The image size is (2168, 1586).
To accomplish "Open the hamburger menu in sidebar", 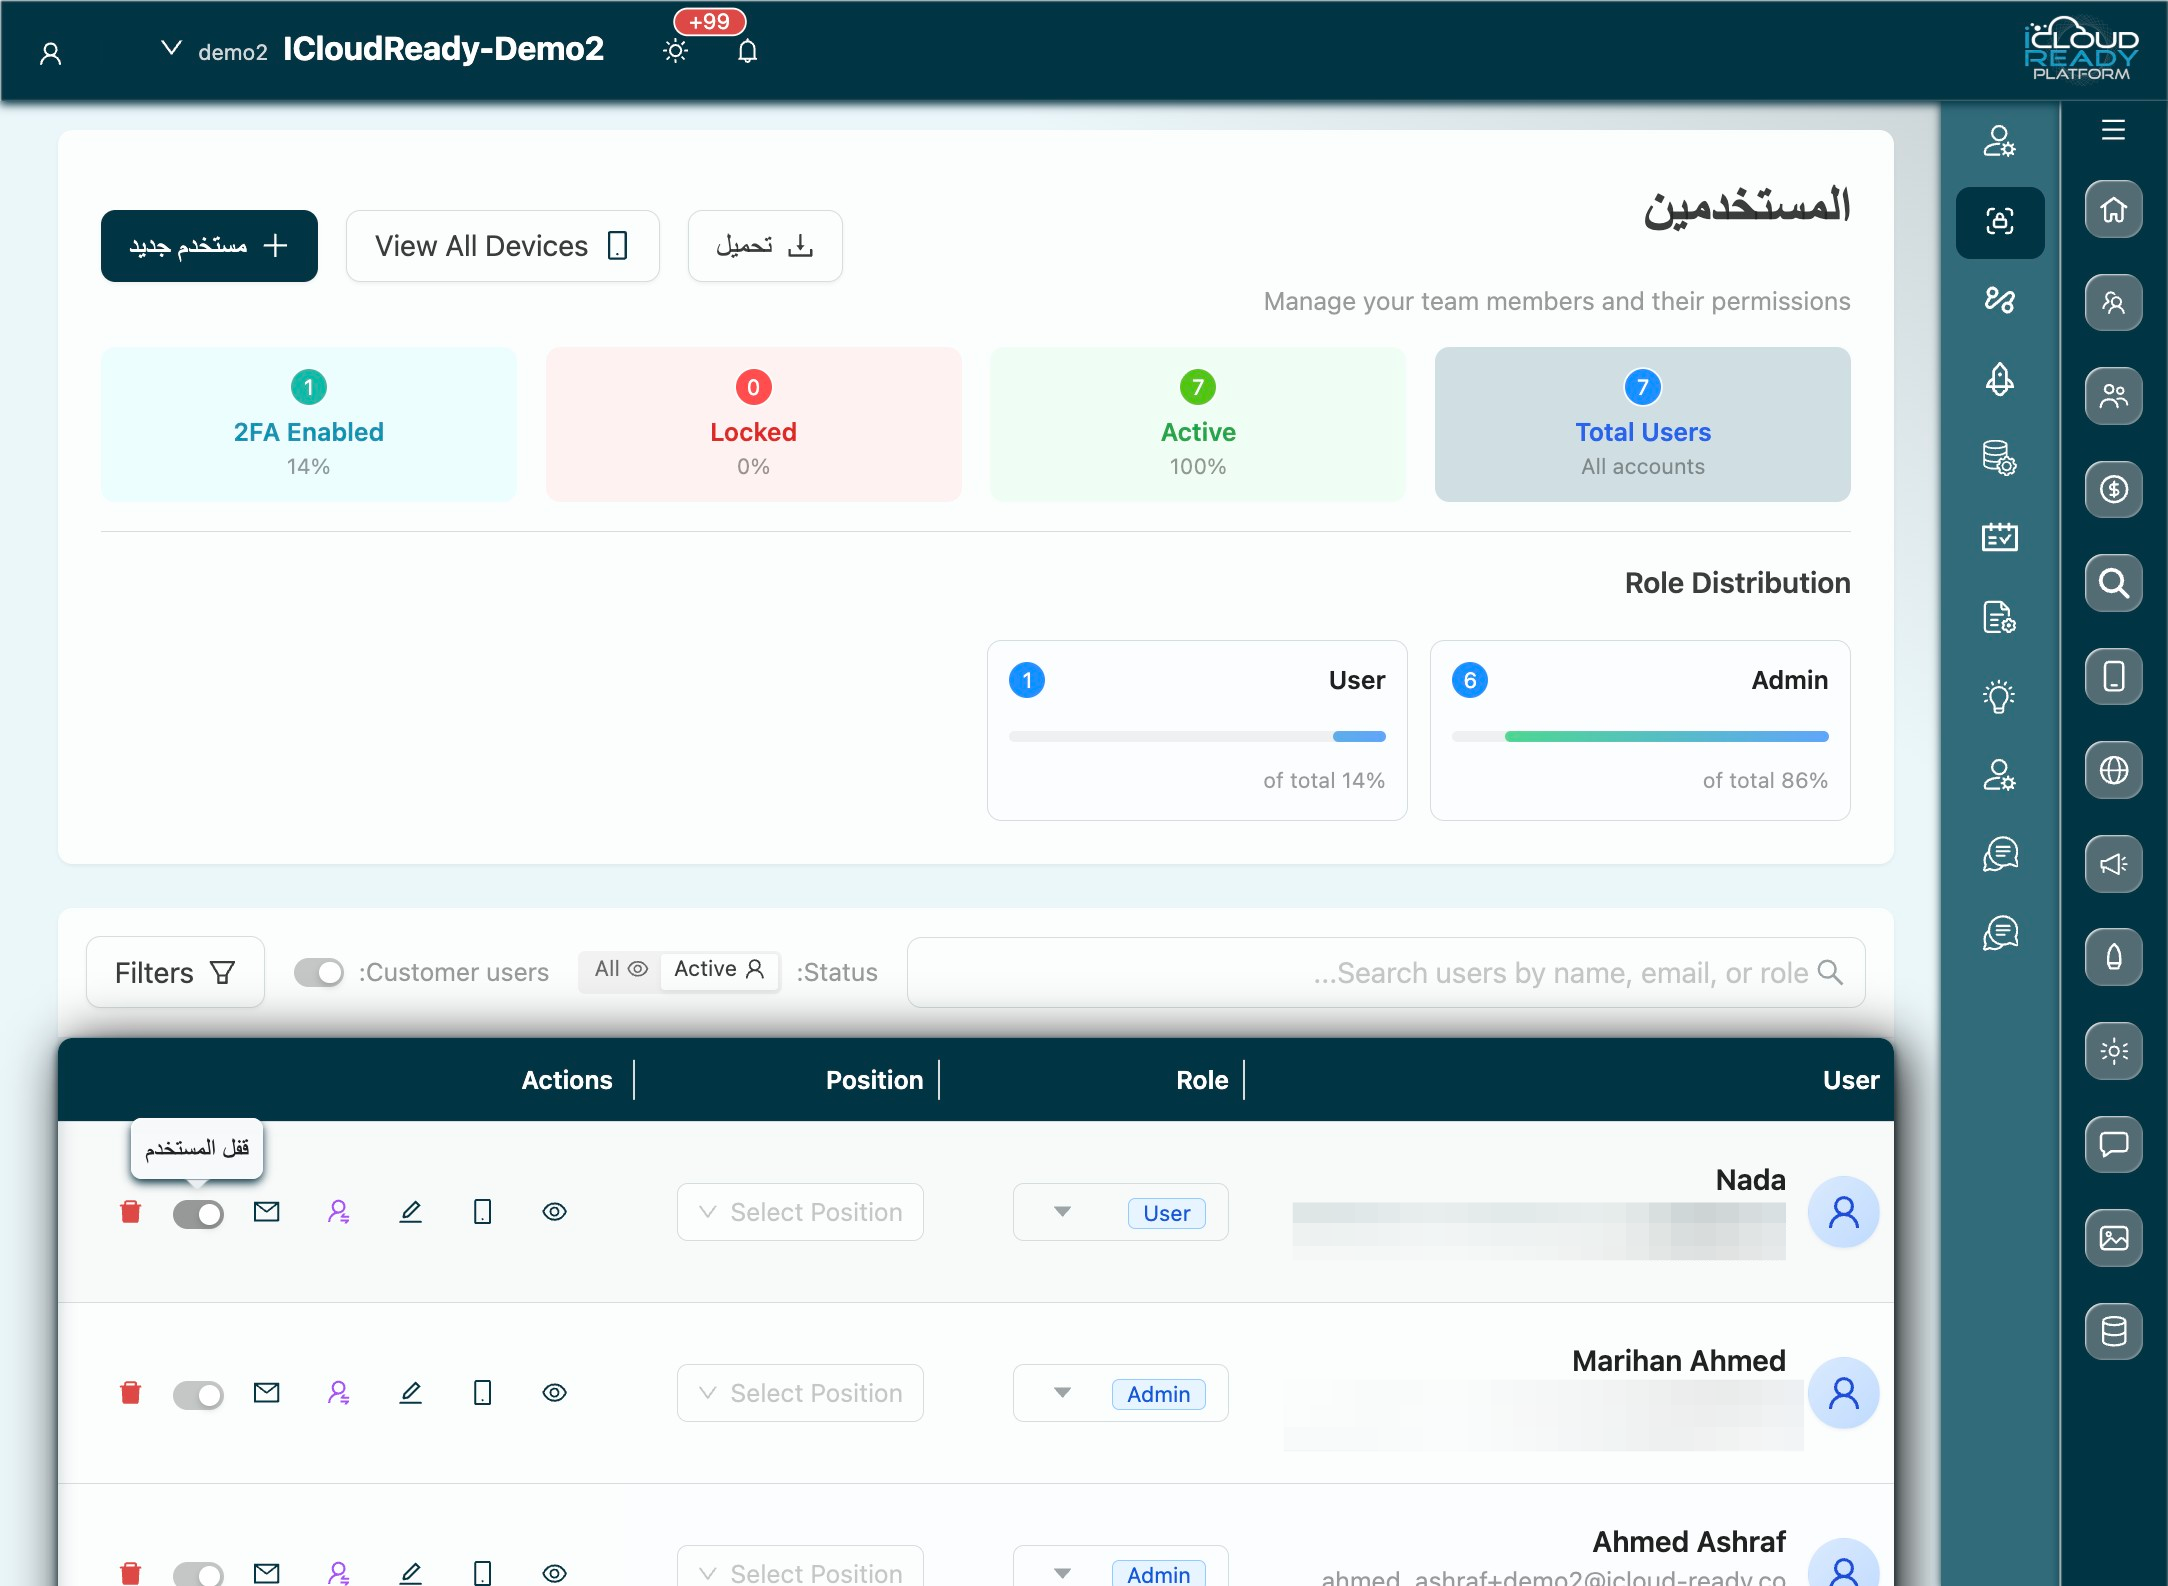I will [x=2113, y=130].
